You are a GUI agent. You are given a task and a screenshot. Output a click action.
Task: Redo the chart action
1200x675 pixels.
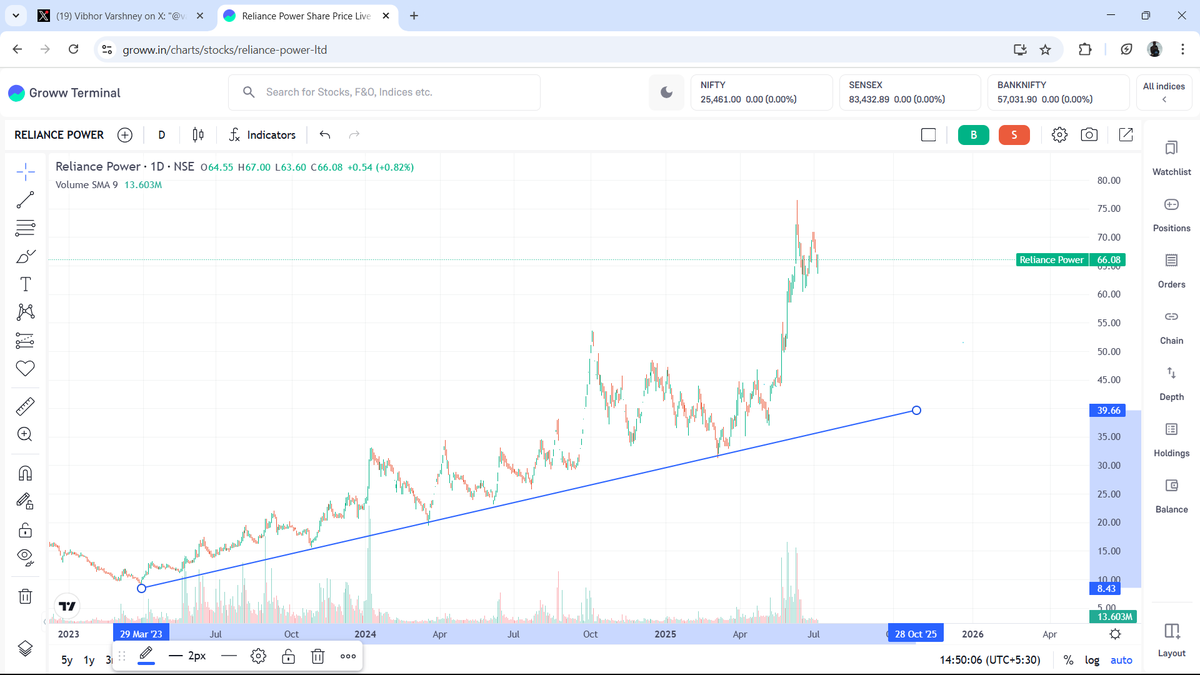pyautogui.click(x=354, y=135)
